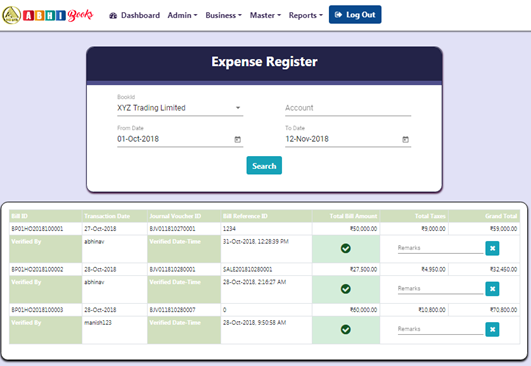Viewport: 531px width, 366px height.
Task: Click the ₹59,000.00 grand total
Action: point(504,229)
